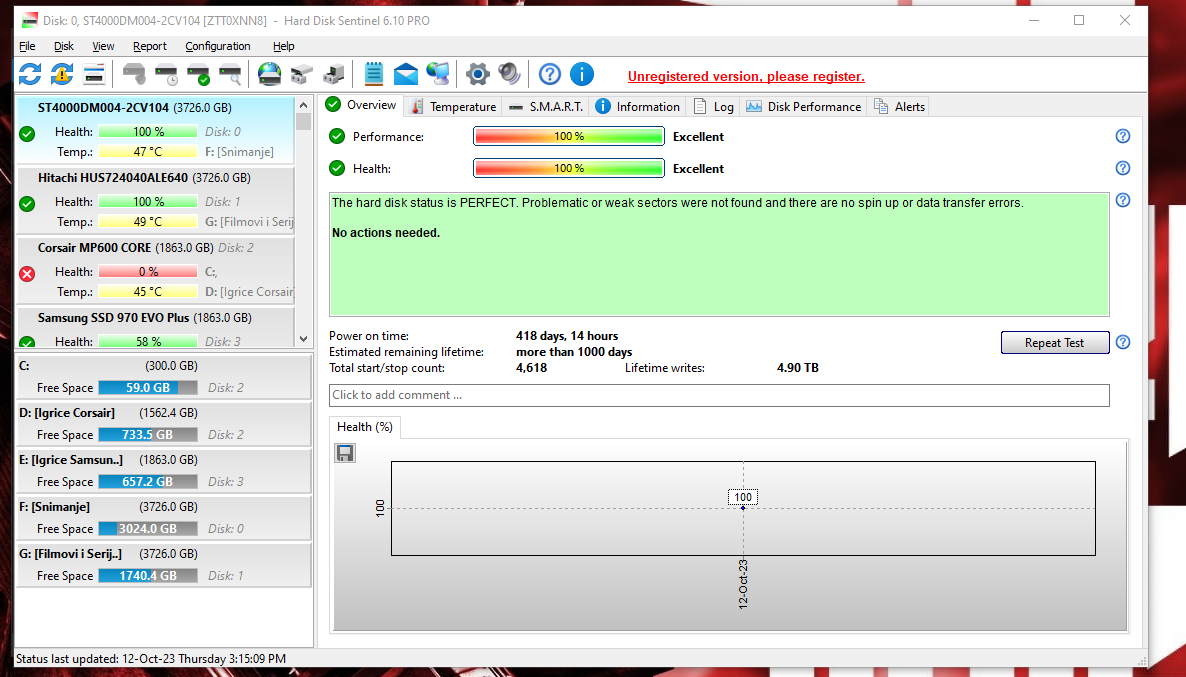Switch to the Information tab

point(638,107)
